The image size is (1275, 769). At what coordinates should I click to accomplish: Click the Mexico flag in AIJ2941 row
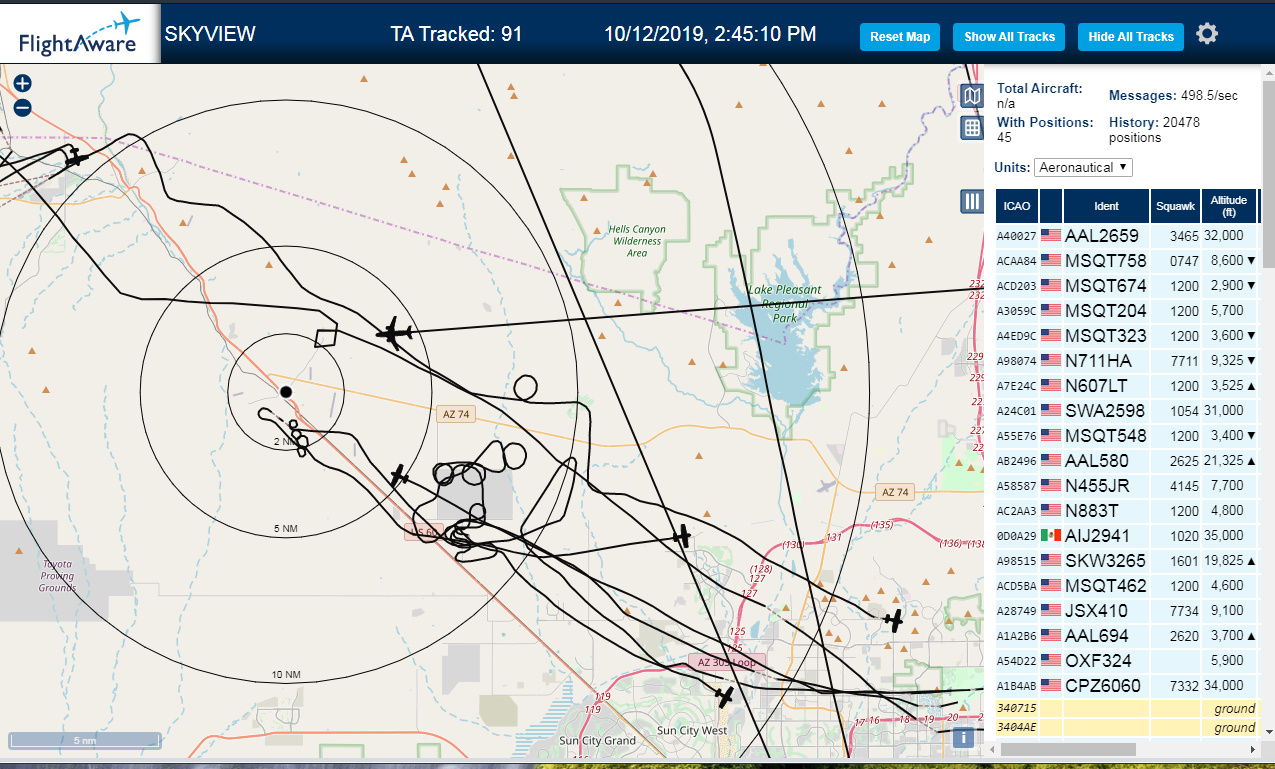pyautogui.click(x=1050, y=536)
